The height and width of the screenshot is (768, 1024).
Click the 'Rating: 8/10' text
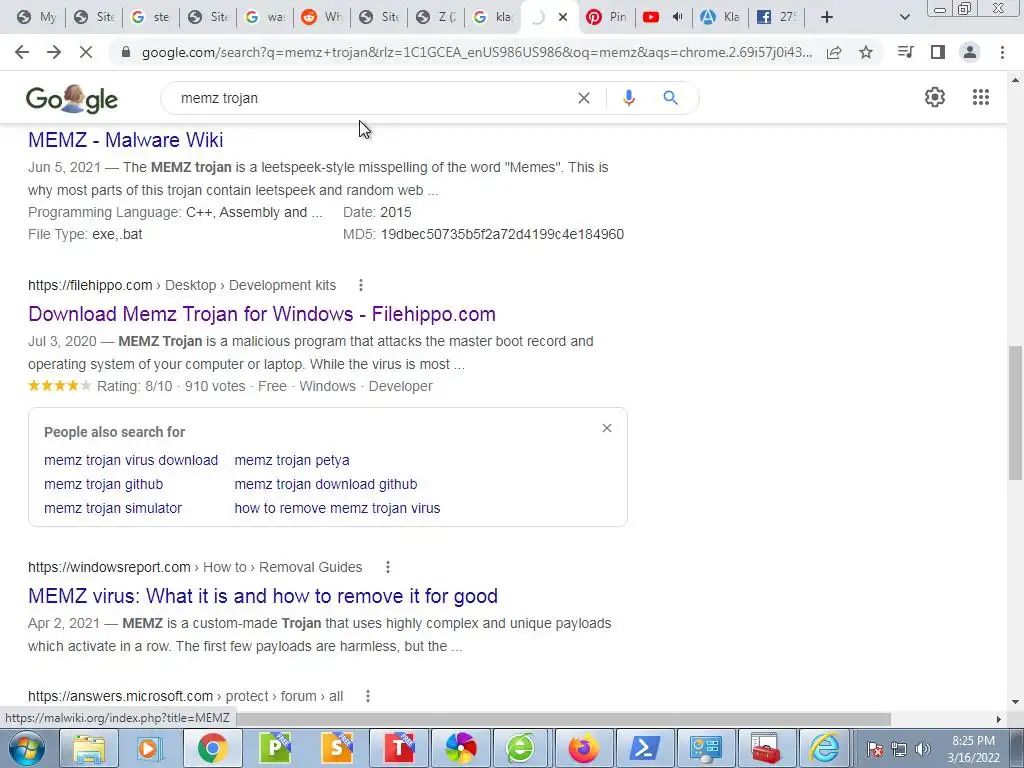135,387
